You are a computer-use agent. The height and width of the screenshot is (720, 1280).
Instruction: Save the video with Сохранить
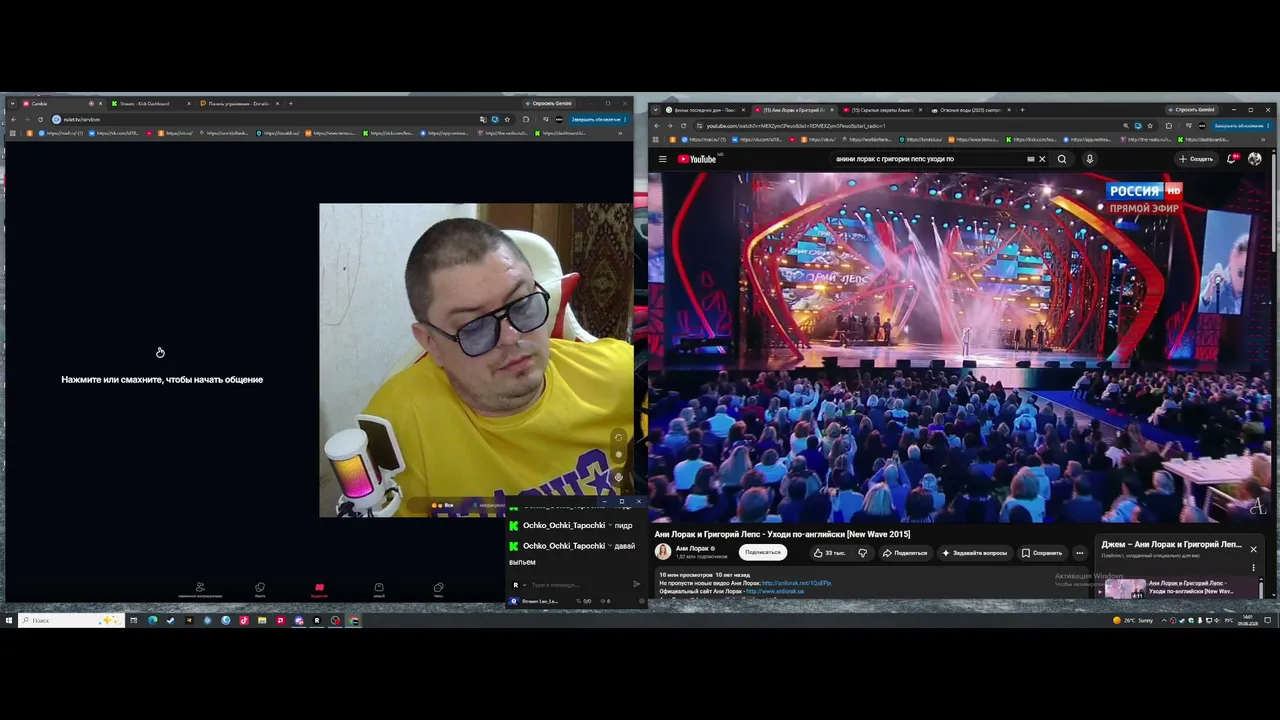pyautogui.click(x=1042, y=553)
